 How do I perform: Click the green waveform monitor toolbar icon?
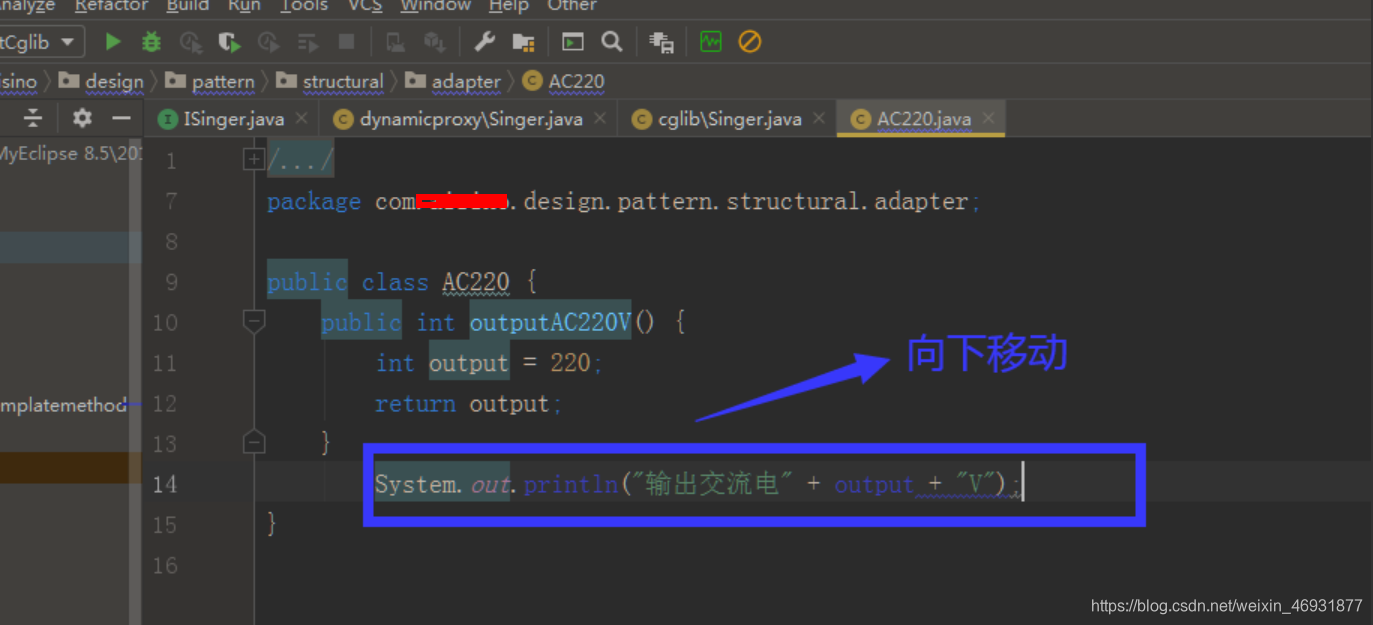711,42
